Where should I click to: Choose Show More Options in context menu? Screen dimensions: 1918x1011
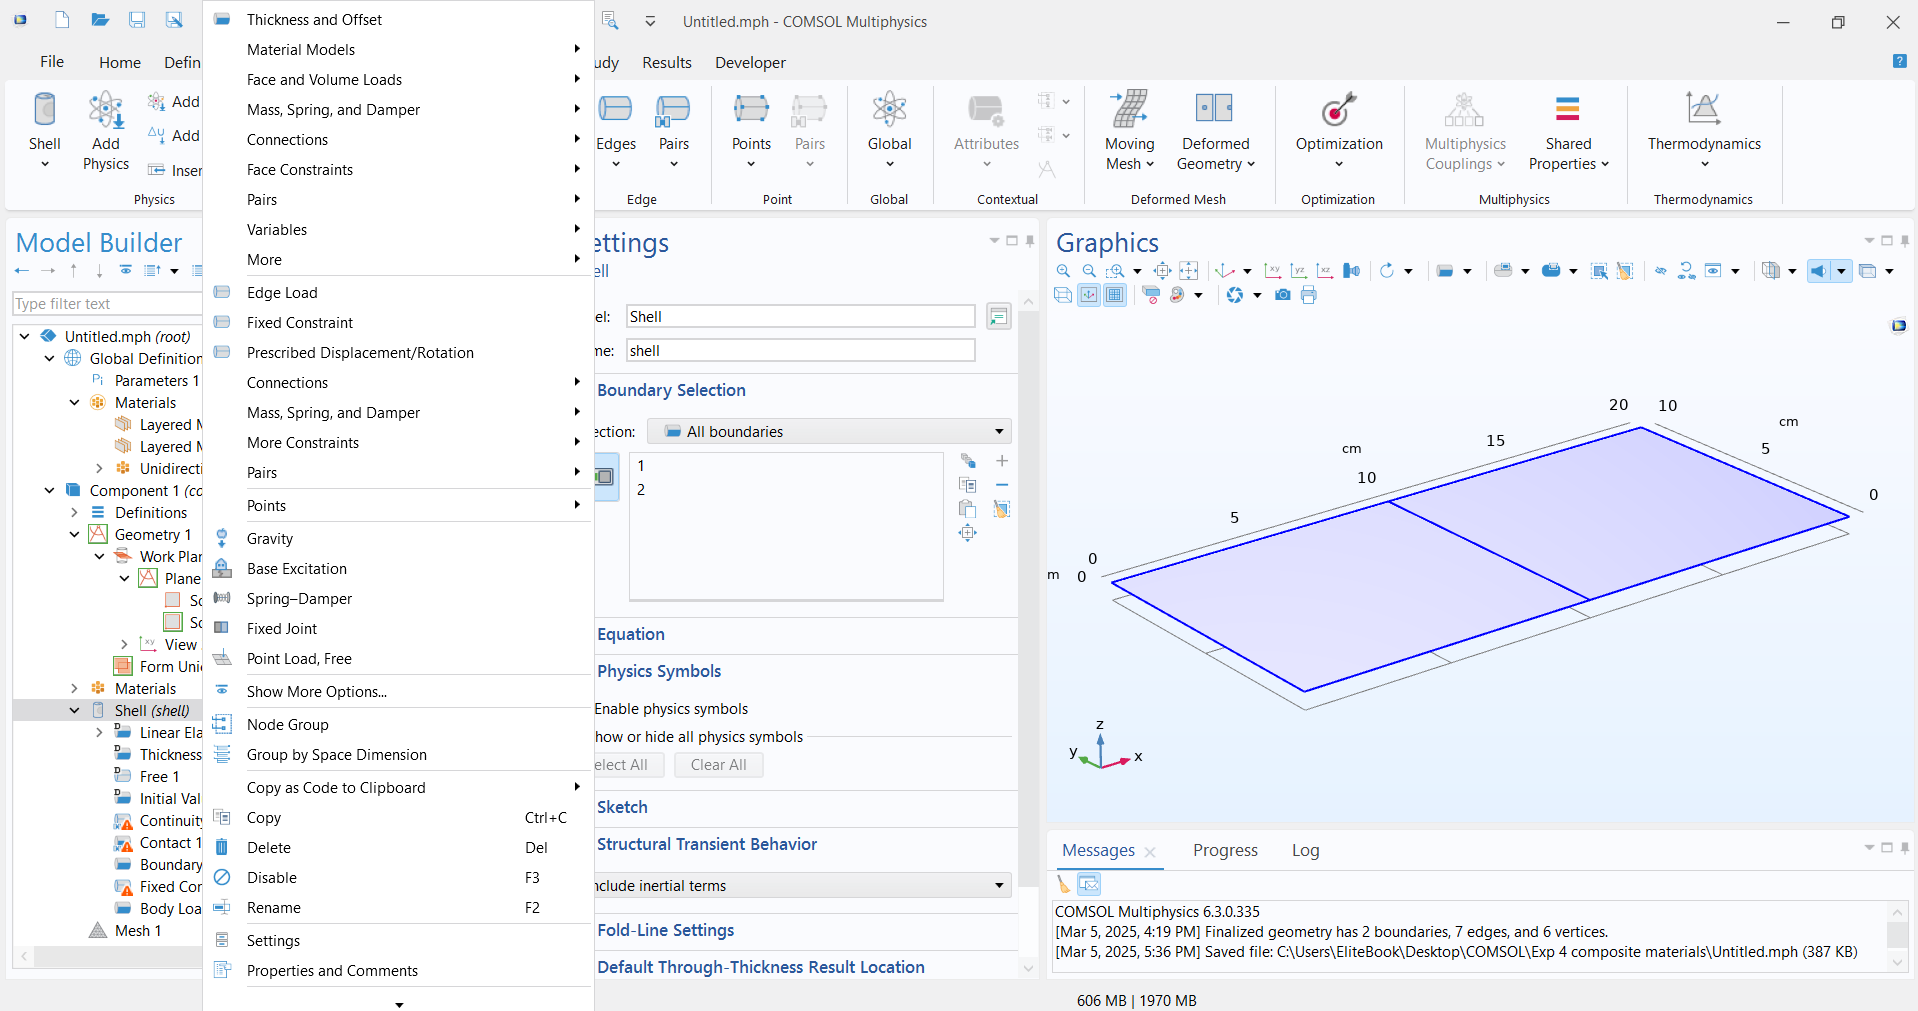pos(316,692)
